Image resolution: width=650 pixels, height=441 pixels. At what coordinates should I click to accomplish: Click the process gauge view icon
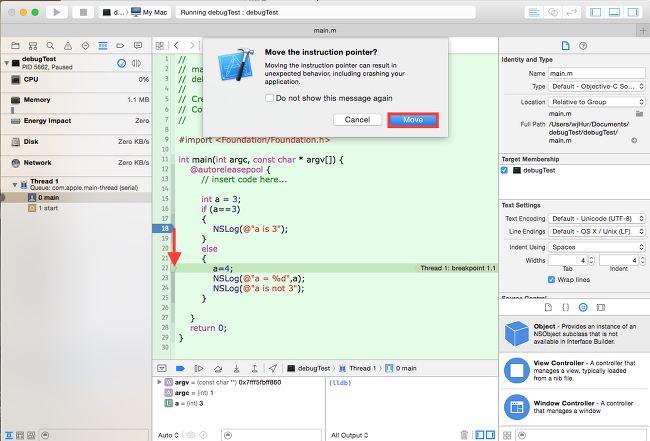coord(121,63)
